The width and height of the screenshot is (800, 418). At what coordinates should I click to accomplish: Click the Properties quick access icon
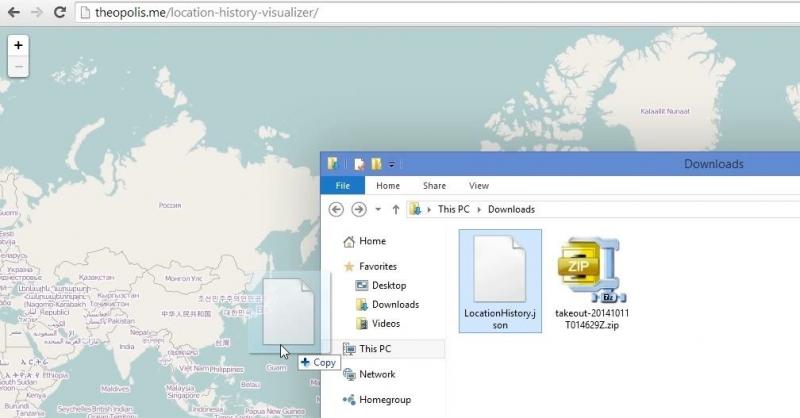359,164
